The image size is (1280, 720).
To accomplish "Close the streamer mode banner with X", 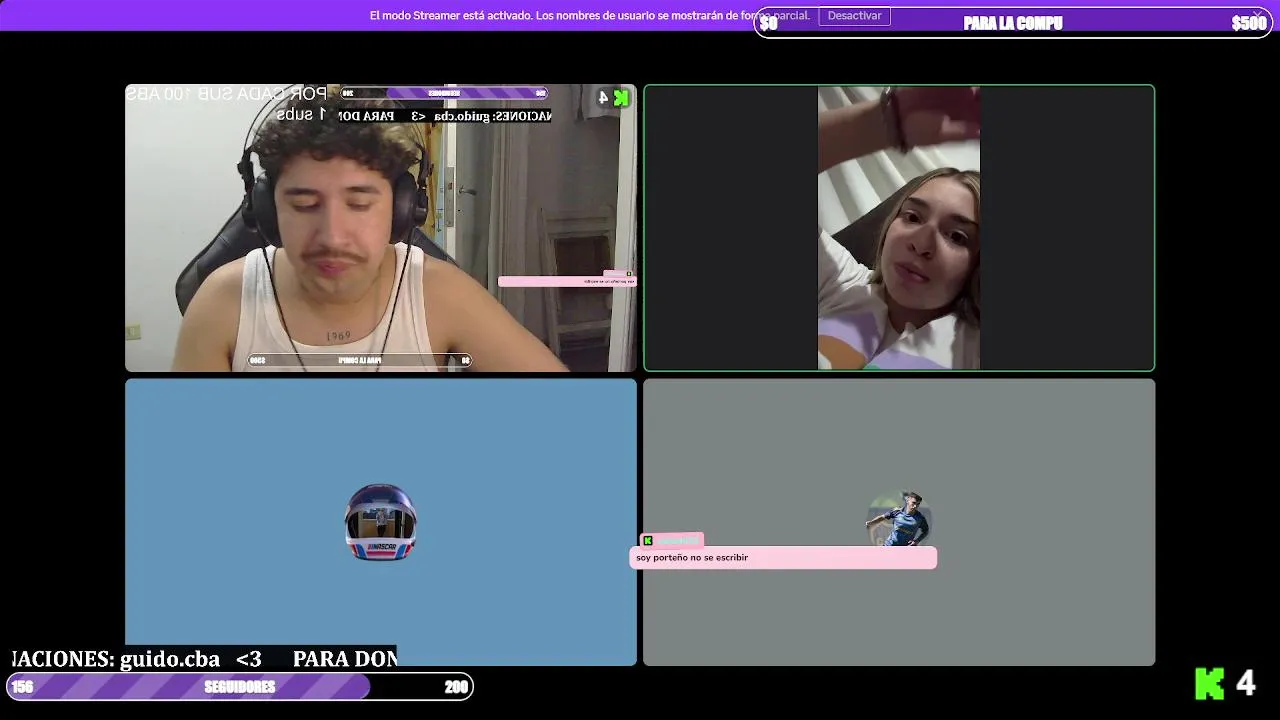I will [1258, 15].
